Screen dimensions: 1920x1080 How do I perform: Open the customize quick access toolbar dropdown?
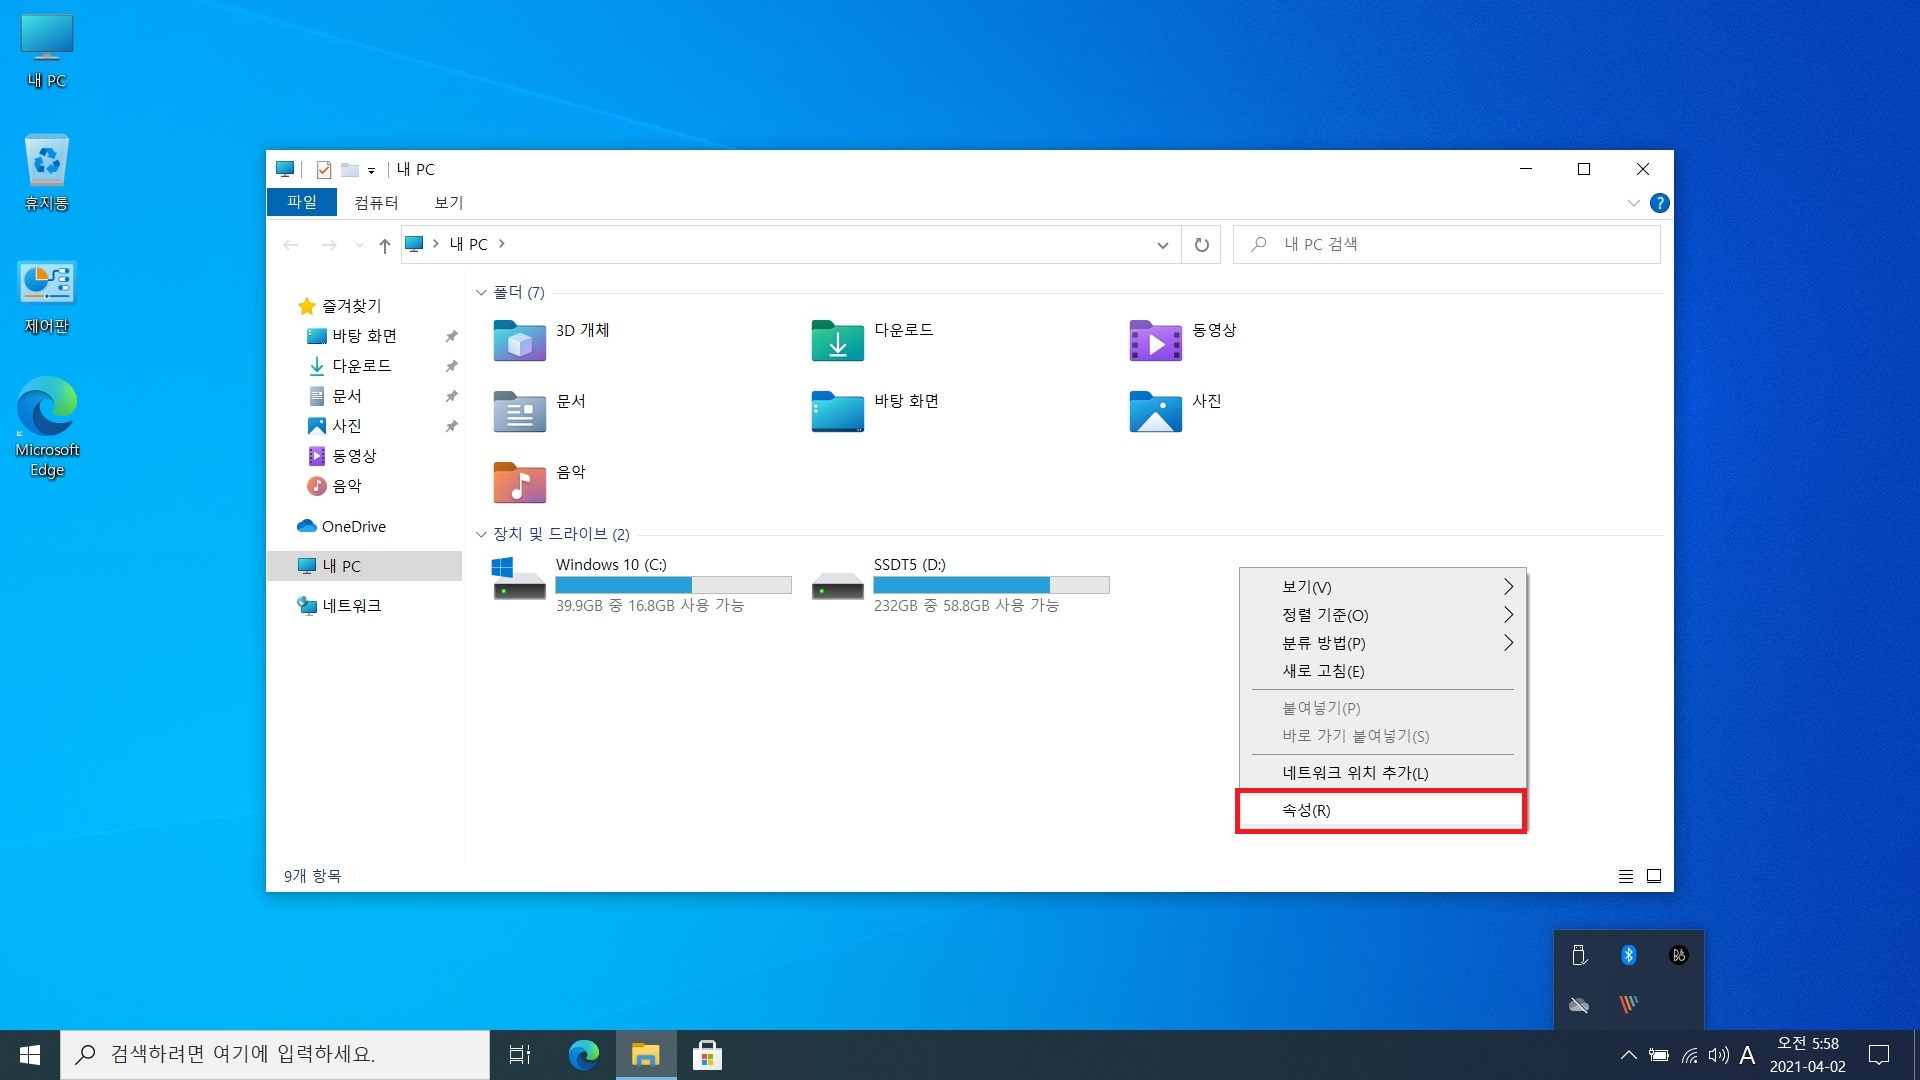pyautogui.click(x=371, y=170)
